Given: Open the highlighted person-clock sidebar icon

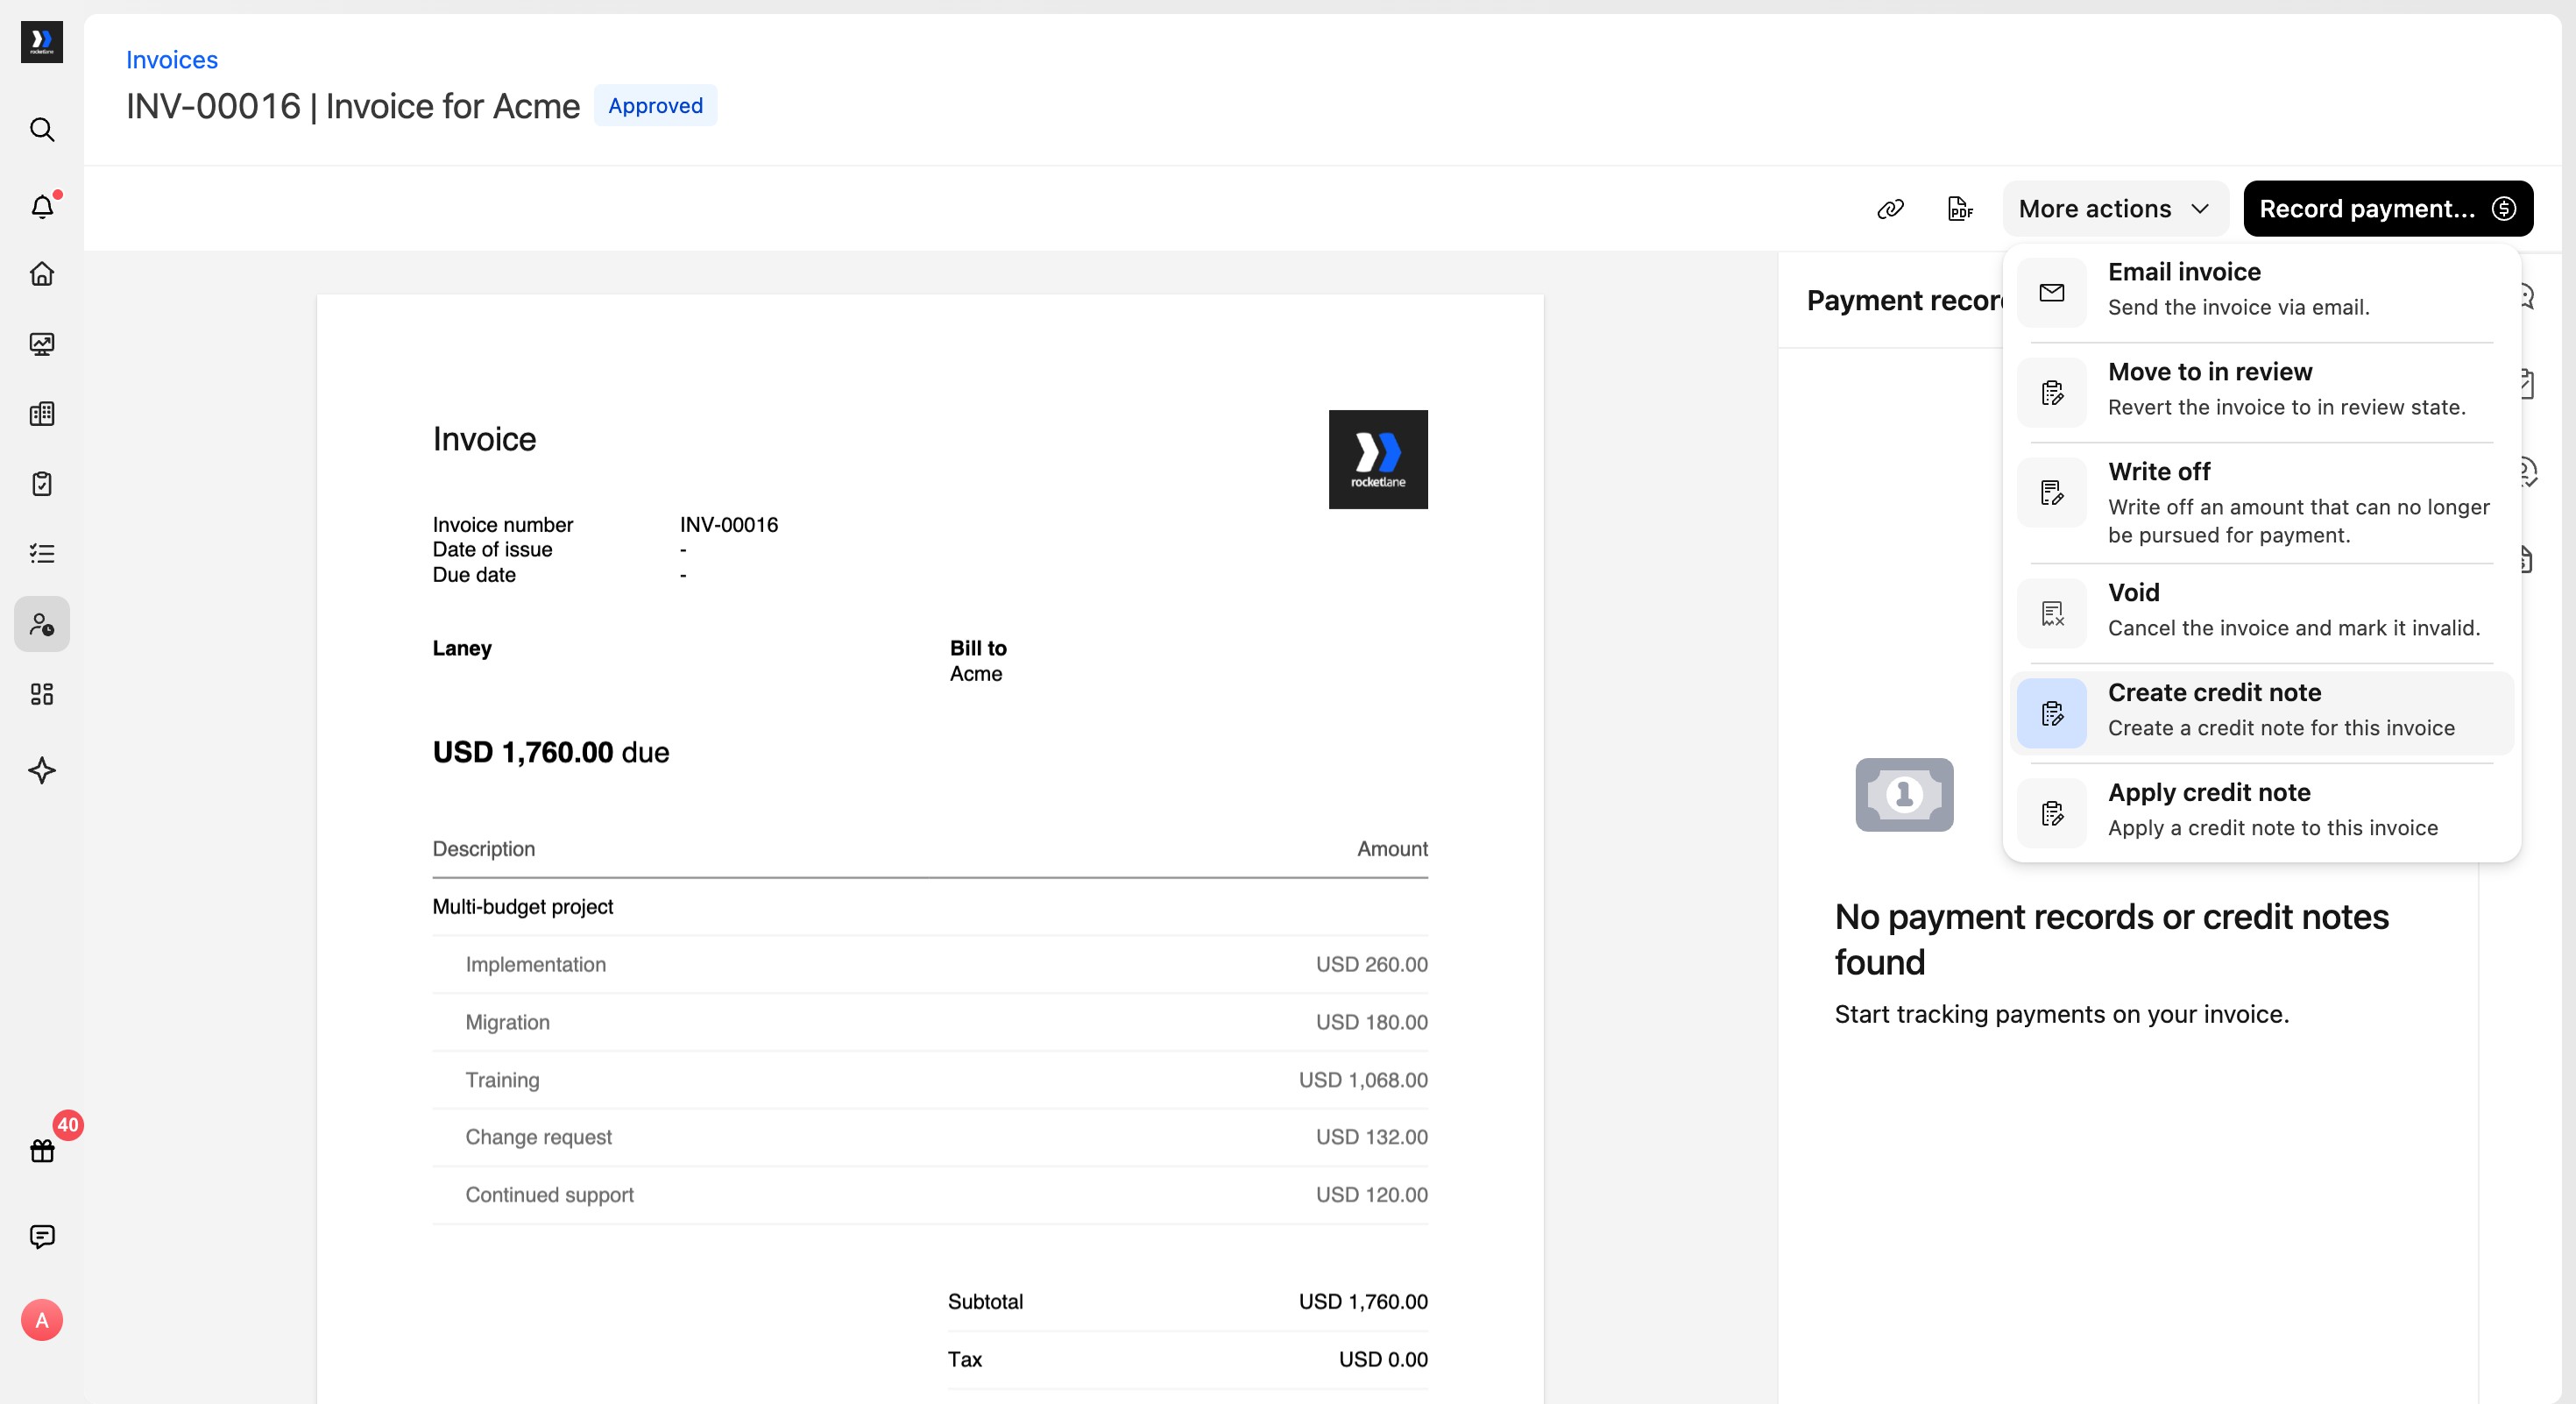Looking at the screenshot, I should [42, 624].
